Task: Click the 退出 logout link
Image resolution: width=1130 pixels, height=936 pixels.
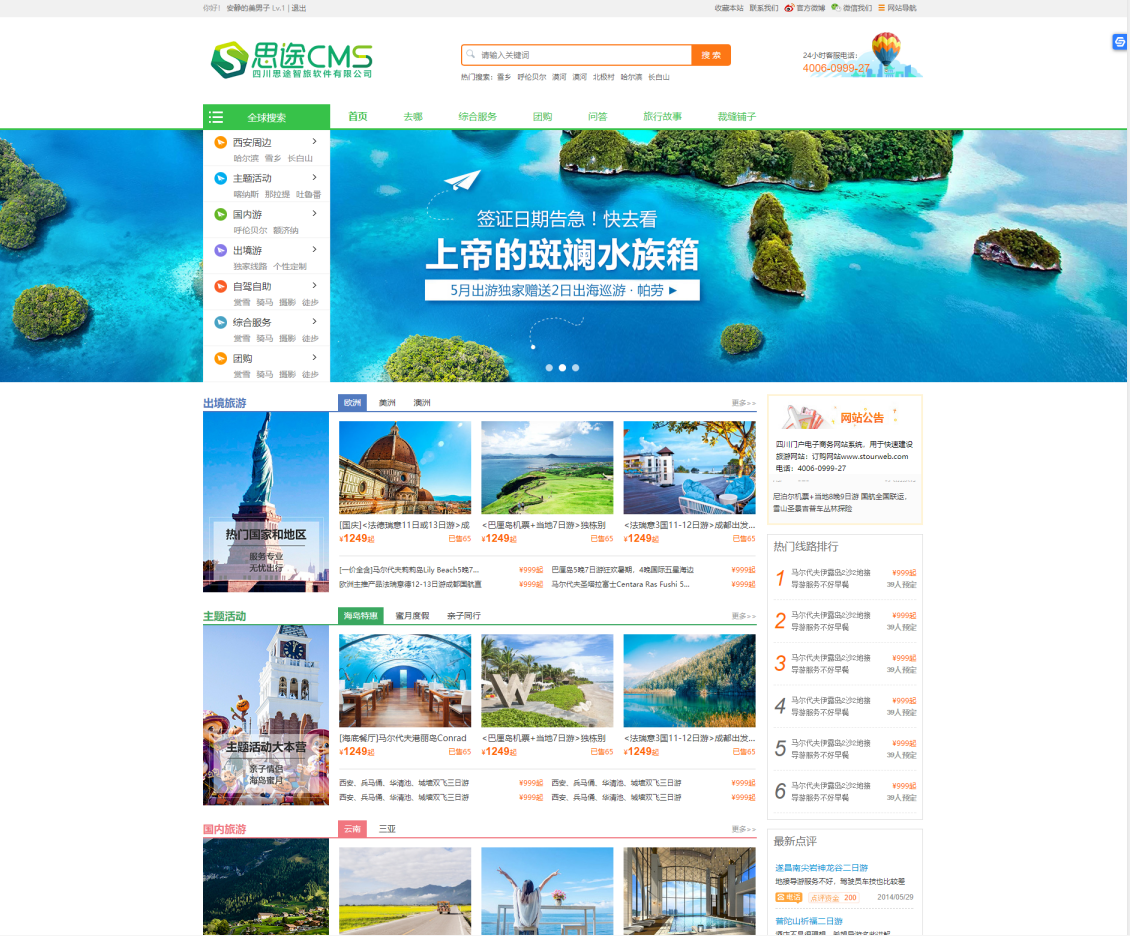Action: 299,8
